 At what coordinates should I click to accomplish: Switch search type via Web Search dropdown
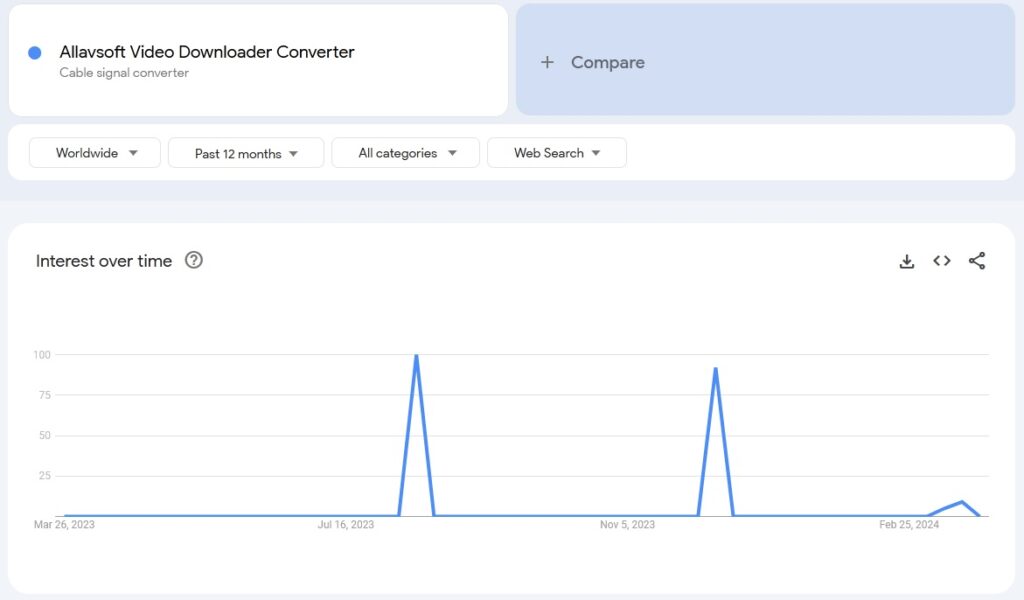pyautogui.click(x=556, y=153)
